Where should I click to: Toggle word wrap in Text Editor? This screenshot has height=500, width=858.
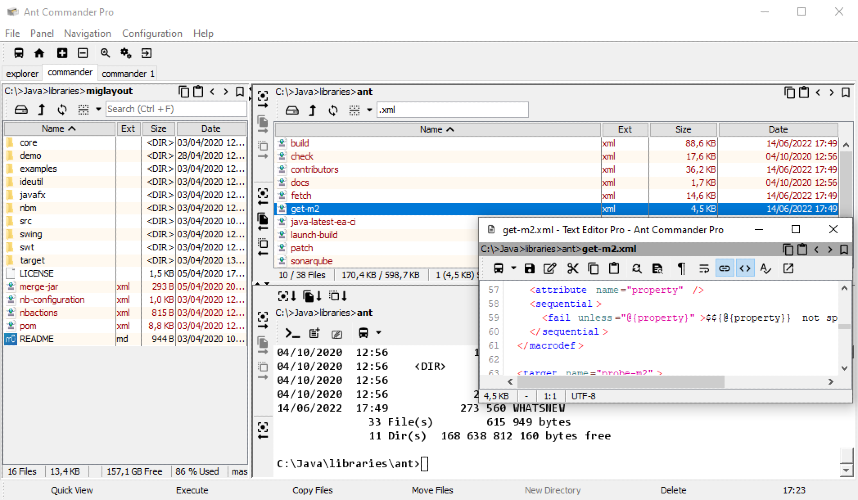click(x=704, y=269)
